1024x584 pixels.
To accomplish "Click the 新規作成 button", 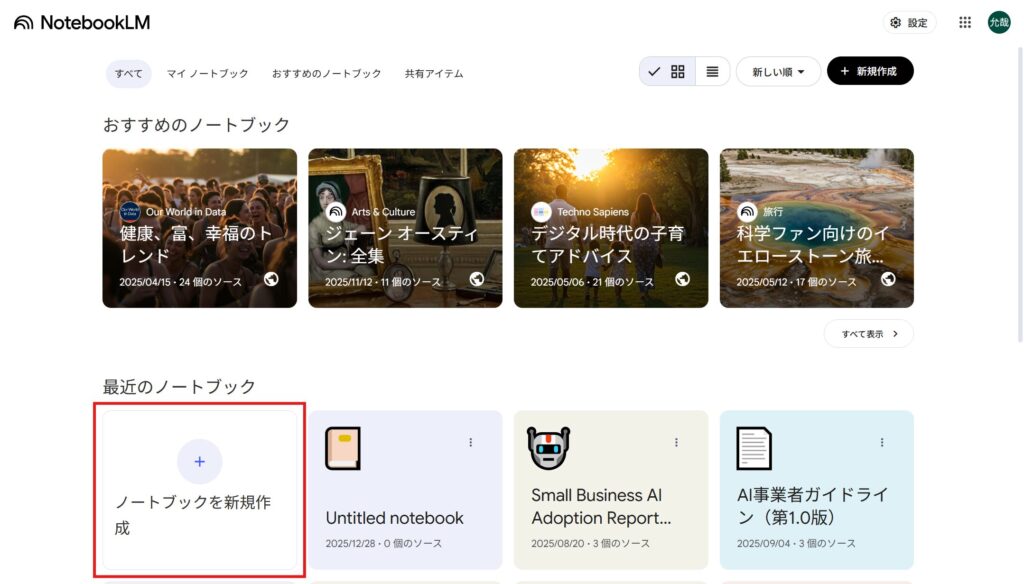I will click(869, 72).
